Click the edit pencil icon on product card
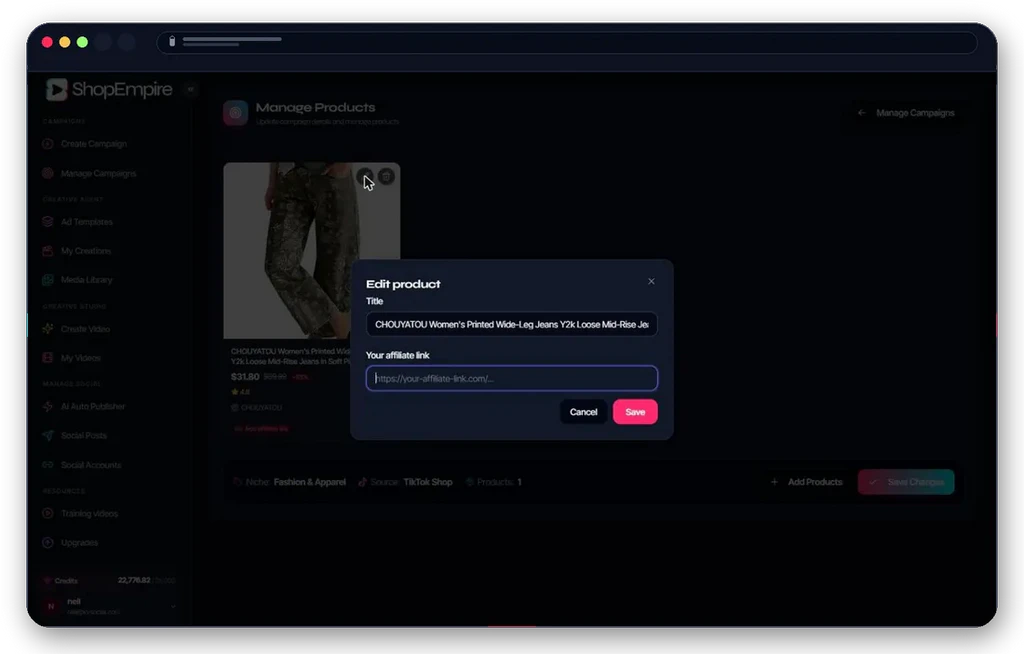 coord(365,176)
